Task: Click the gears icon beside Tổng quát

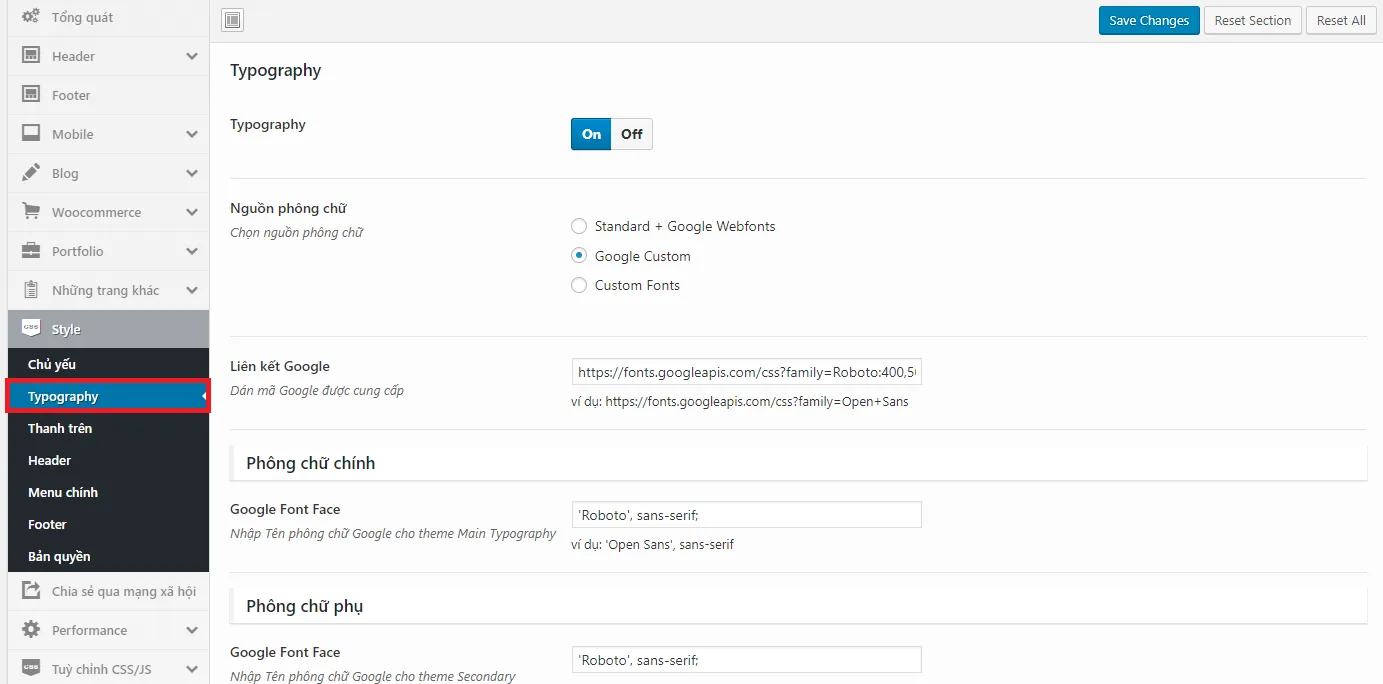Action: pyautogui.click(x=31, y=17)
